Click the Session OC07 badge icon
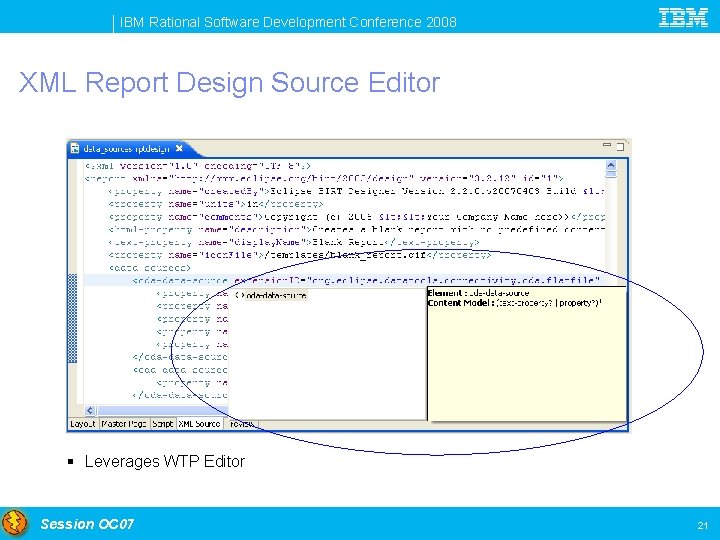 (x=14, y=523)
